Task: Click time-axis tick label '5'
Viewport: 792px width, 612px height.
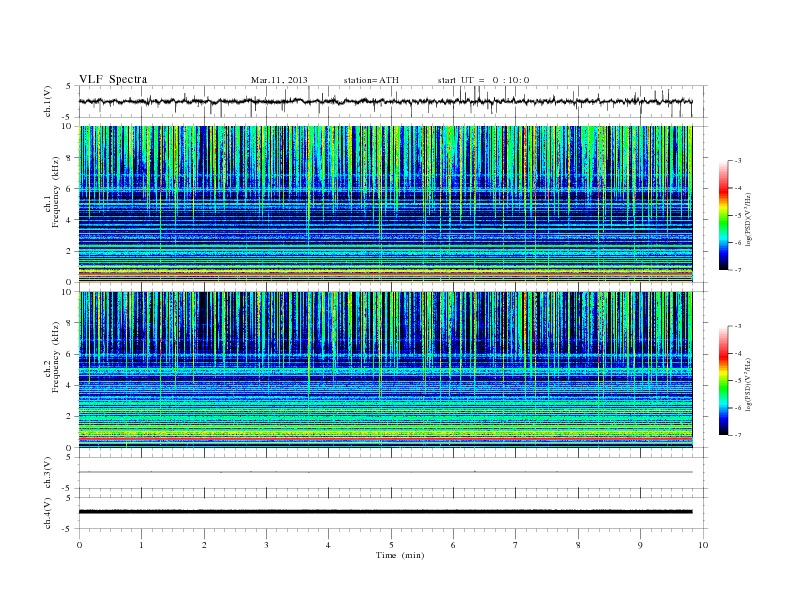Action: click(391, 545)
